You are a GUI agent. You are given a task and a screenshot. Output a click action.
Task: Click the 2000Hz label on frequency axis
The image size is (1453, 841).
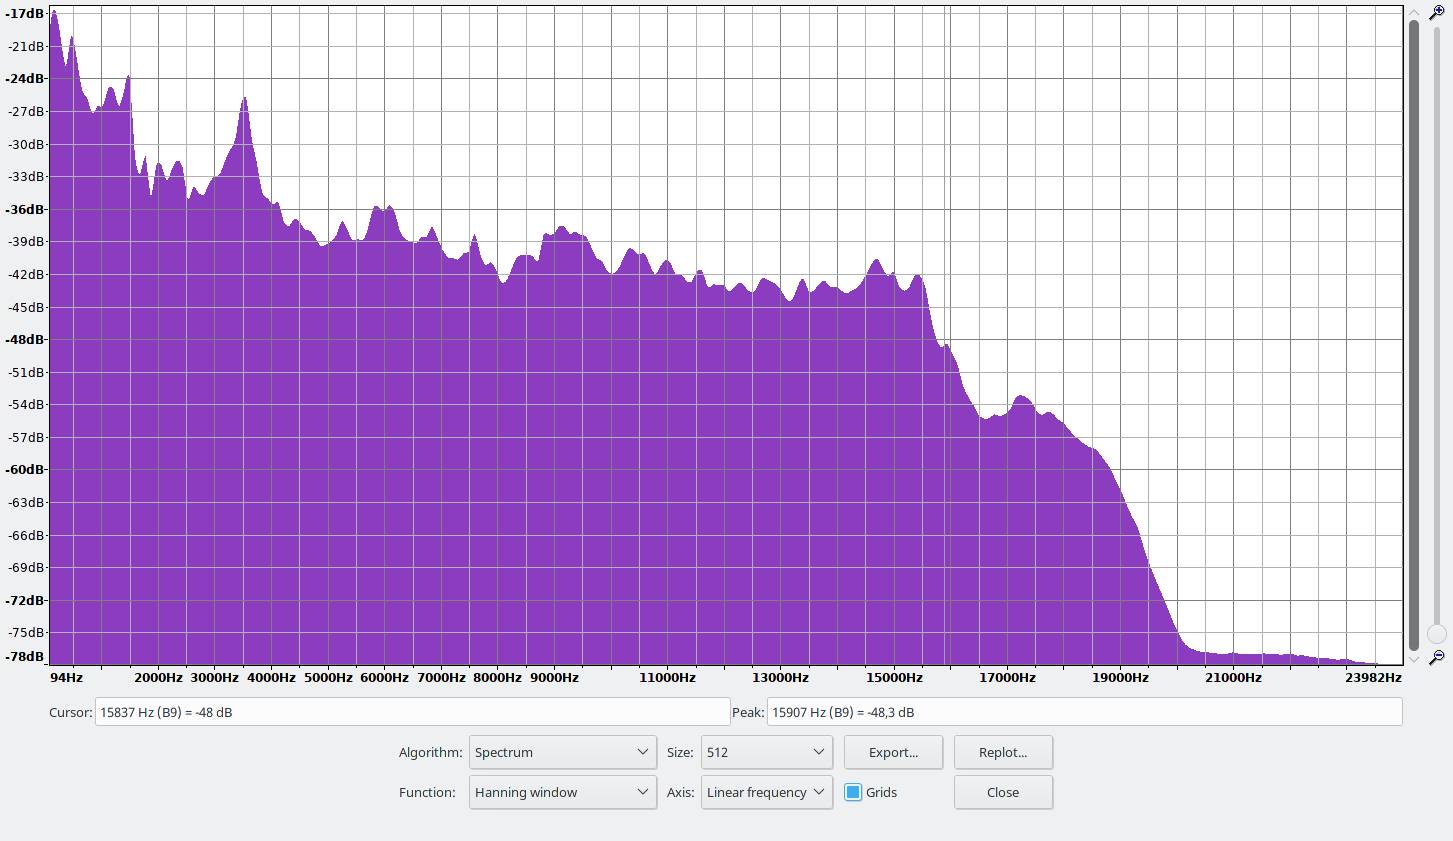click(158, 677)
